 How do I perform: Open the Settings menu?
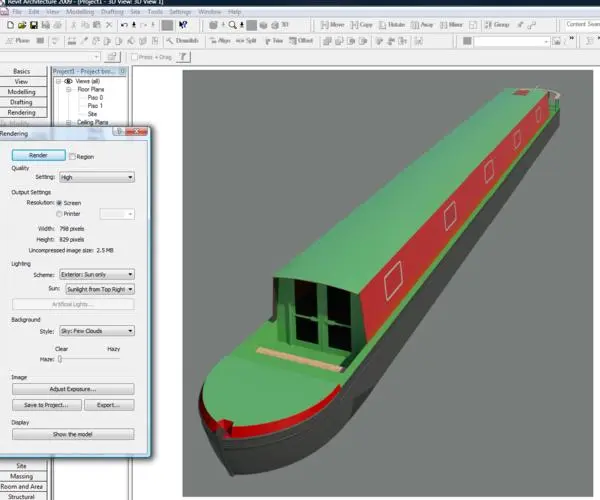point(180,12)
